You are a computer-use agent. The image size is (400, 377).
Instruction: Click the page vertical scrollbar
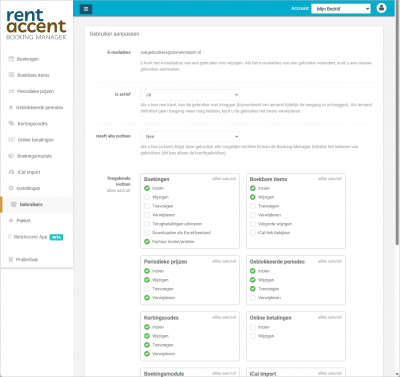pos(397,123)
